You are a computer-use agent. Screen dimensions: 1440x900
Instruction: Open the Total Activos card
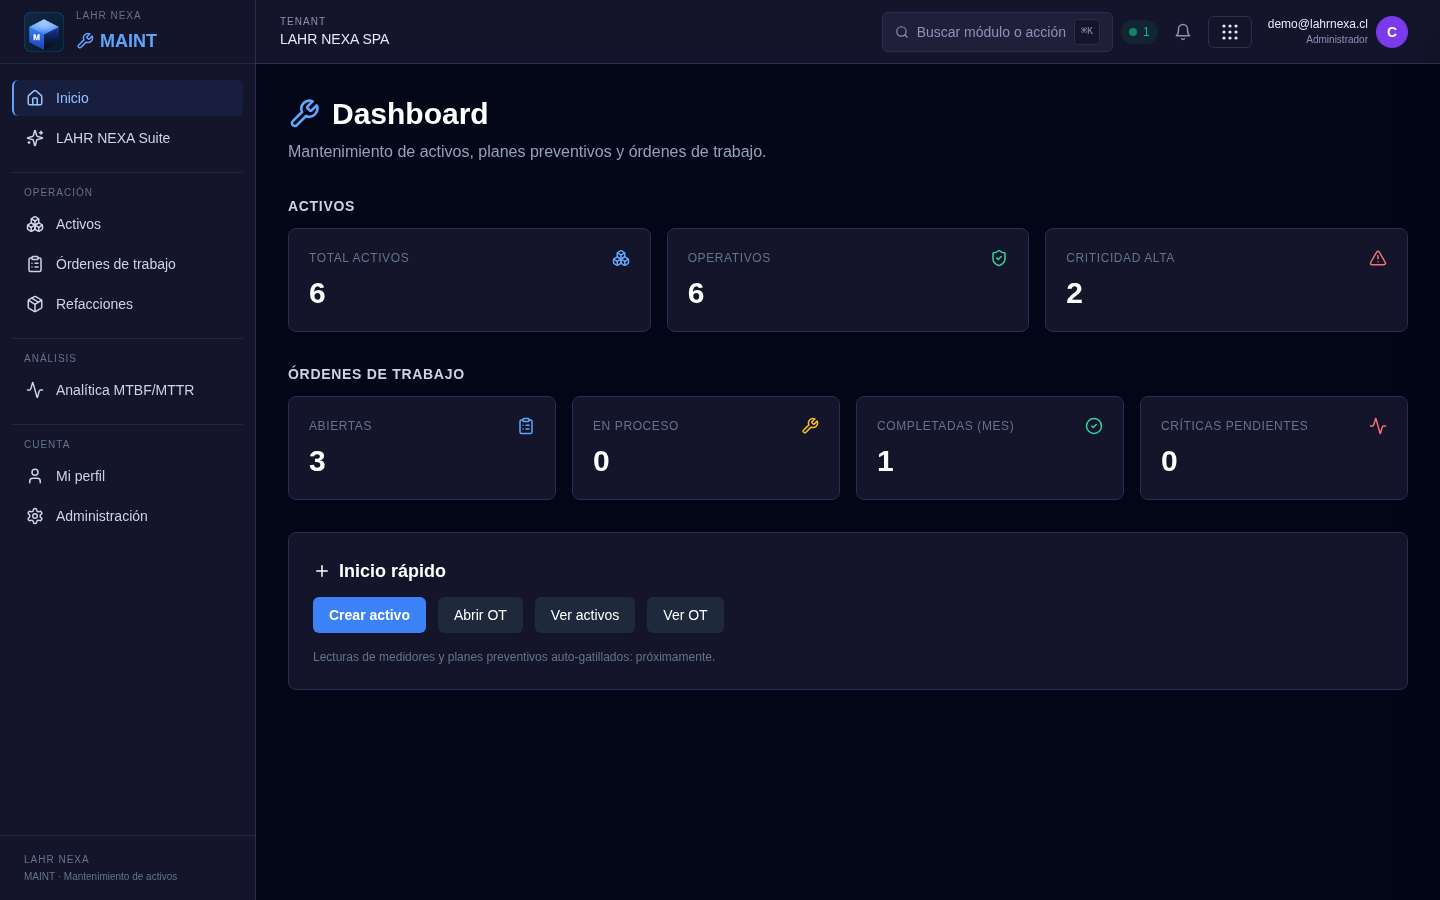coord(469,280)
